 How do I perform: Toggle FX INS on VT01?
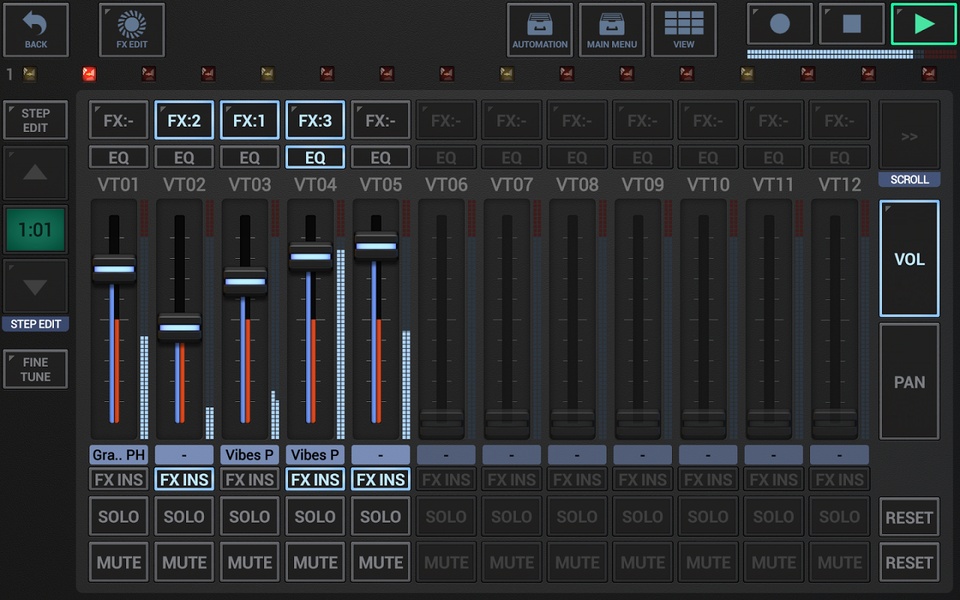(119, 479)
